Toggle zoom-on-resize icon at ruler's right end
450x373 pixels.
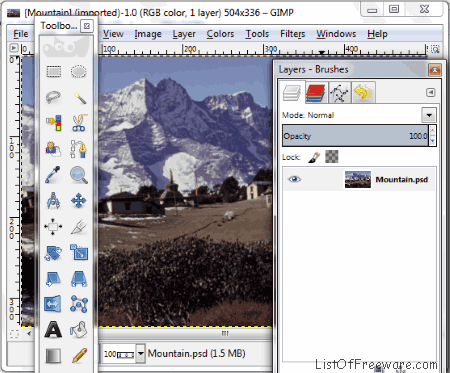point(435,49)
